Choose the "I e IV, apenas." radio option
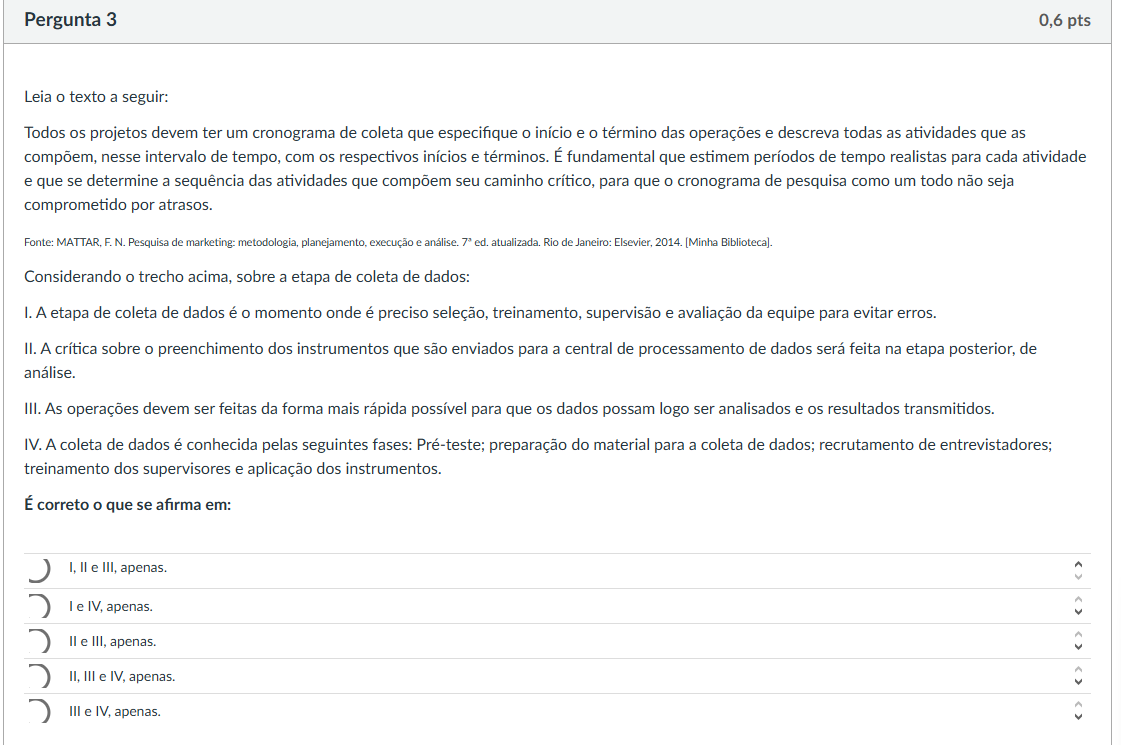The image size is (1121, 745). (x=37, y=606)
